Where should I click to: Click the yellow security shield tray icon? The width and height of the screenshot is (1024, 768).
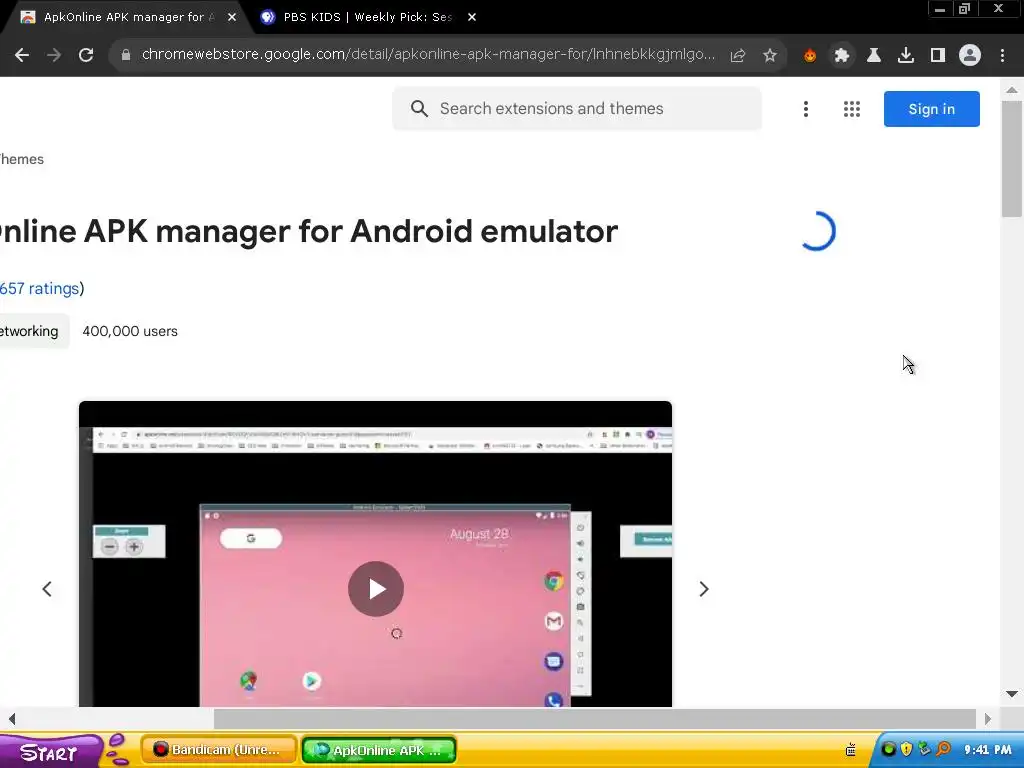(x=906, y=749)
